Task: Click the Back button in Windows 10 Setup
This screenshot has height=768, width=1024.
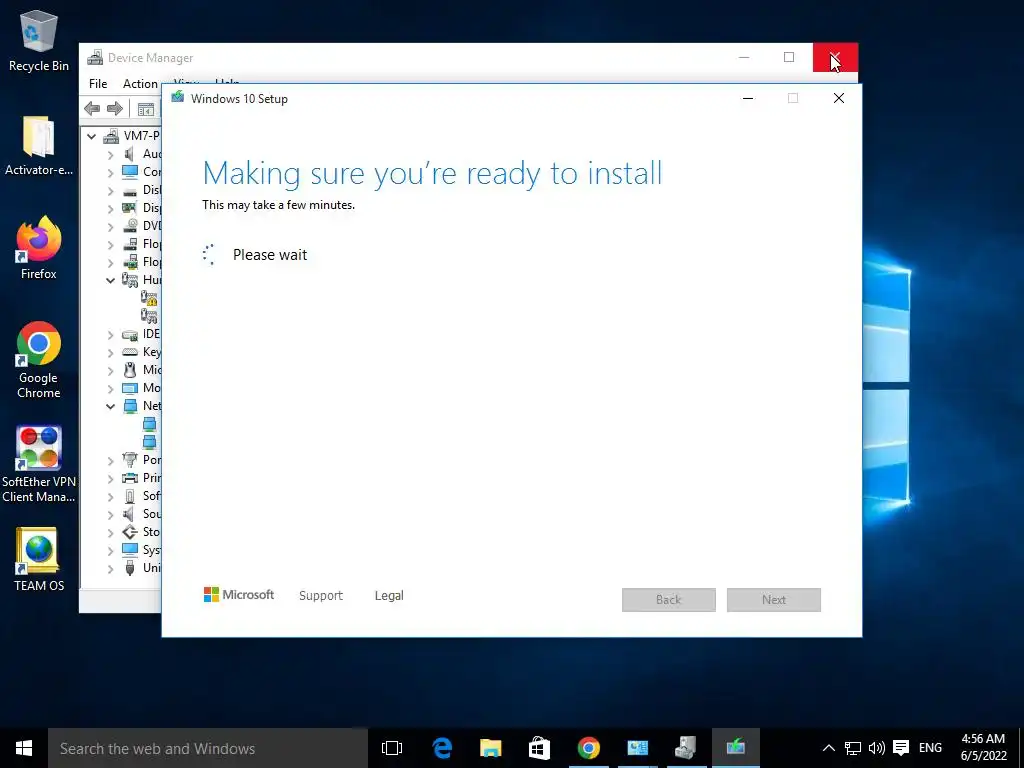Action: [x=669, y=600]
